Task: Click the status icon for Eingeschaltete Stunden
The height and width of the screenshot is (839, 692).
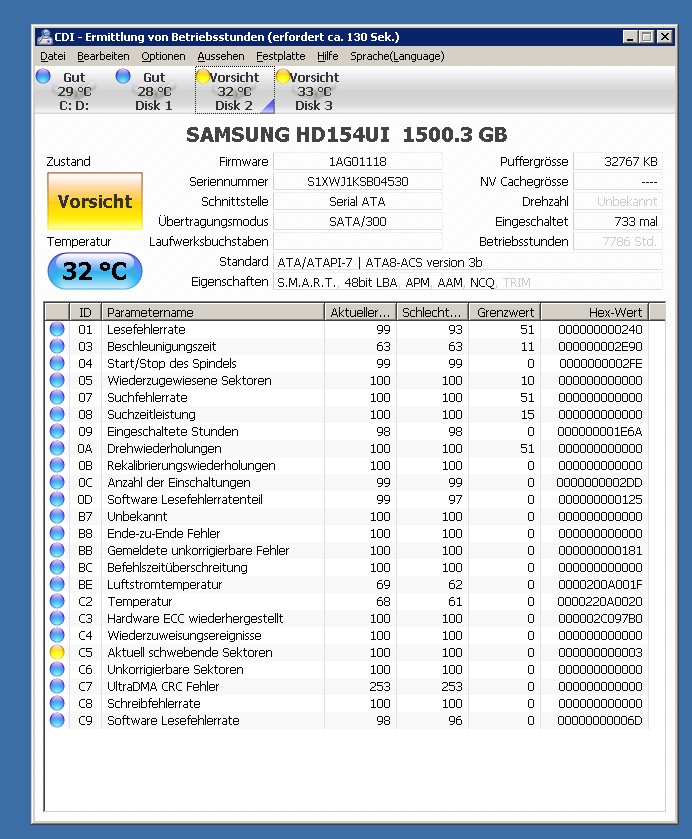Action: coord(57,431)
